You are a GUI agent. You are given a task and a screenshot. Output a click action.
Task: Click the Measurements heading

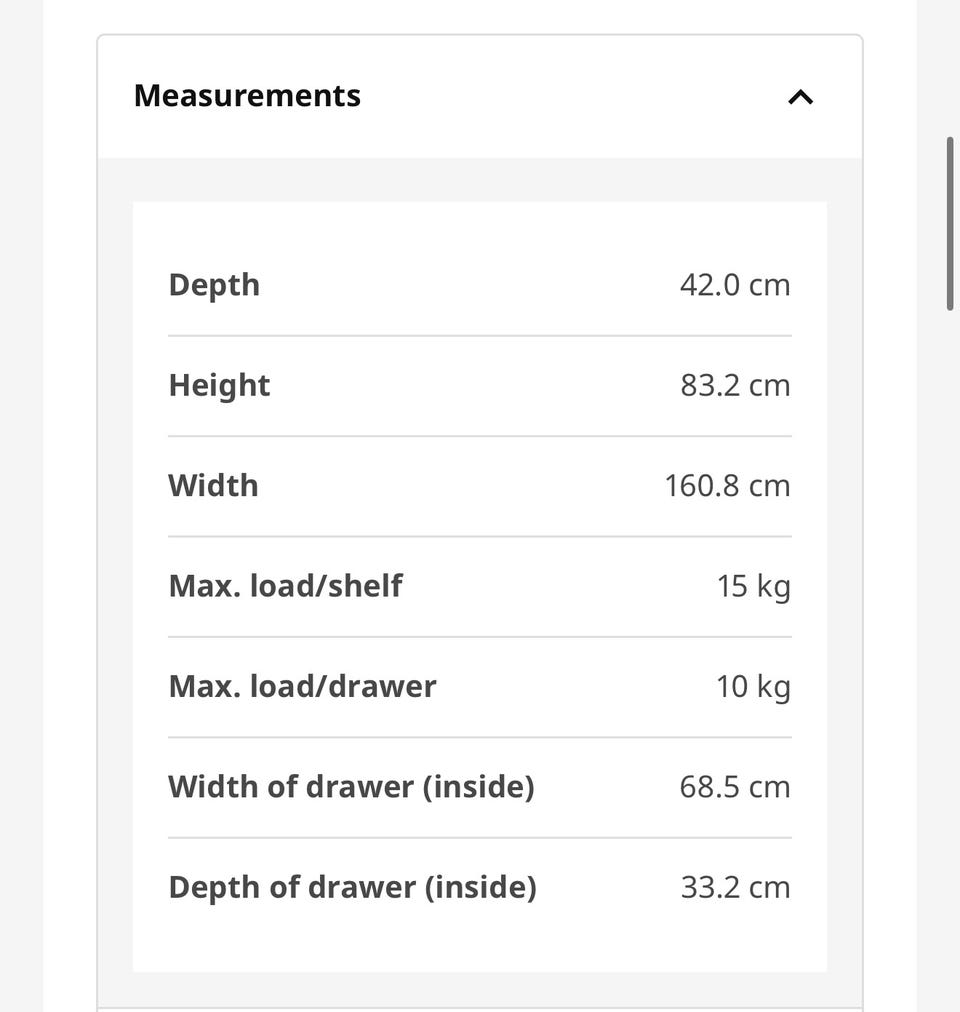click(x=247, y=96)
